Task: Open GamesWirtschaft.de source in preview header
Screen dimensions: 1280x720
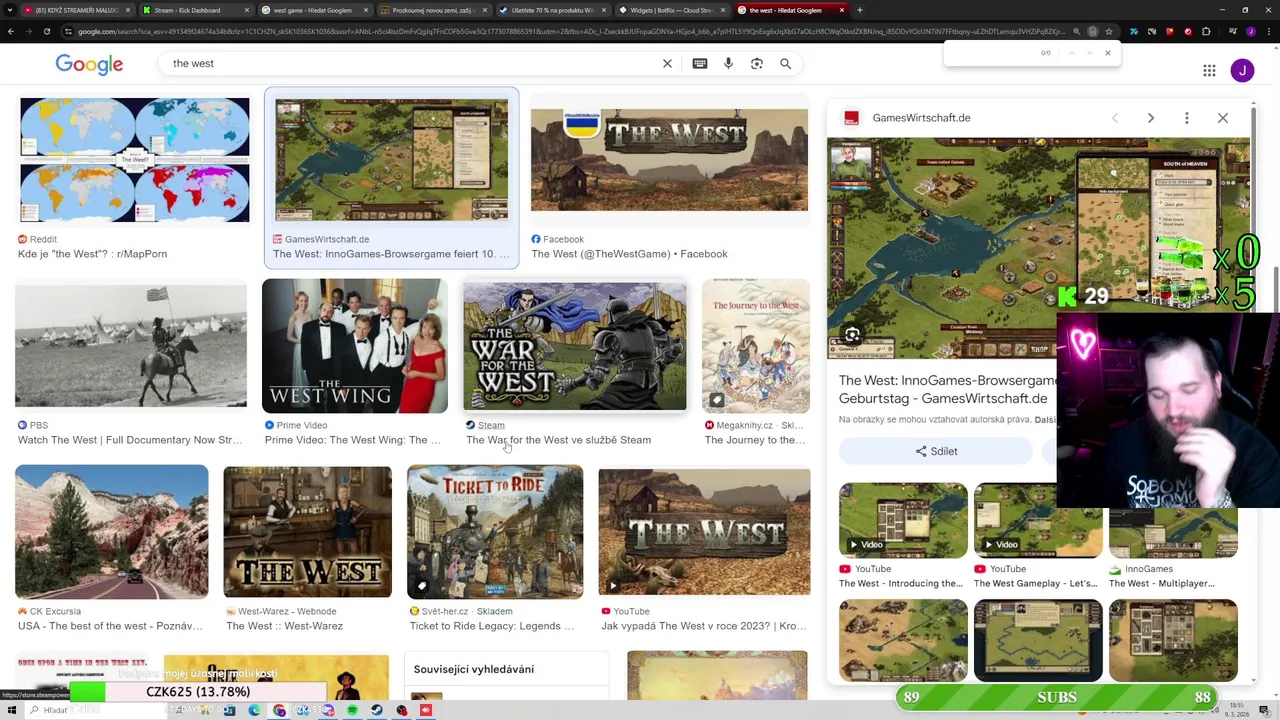Action: [x=921, y=118]
